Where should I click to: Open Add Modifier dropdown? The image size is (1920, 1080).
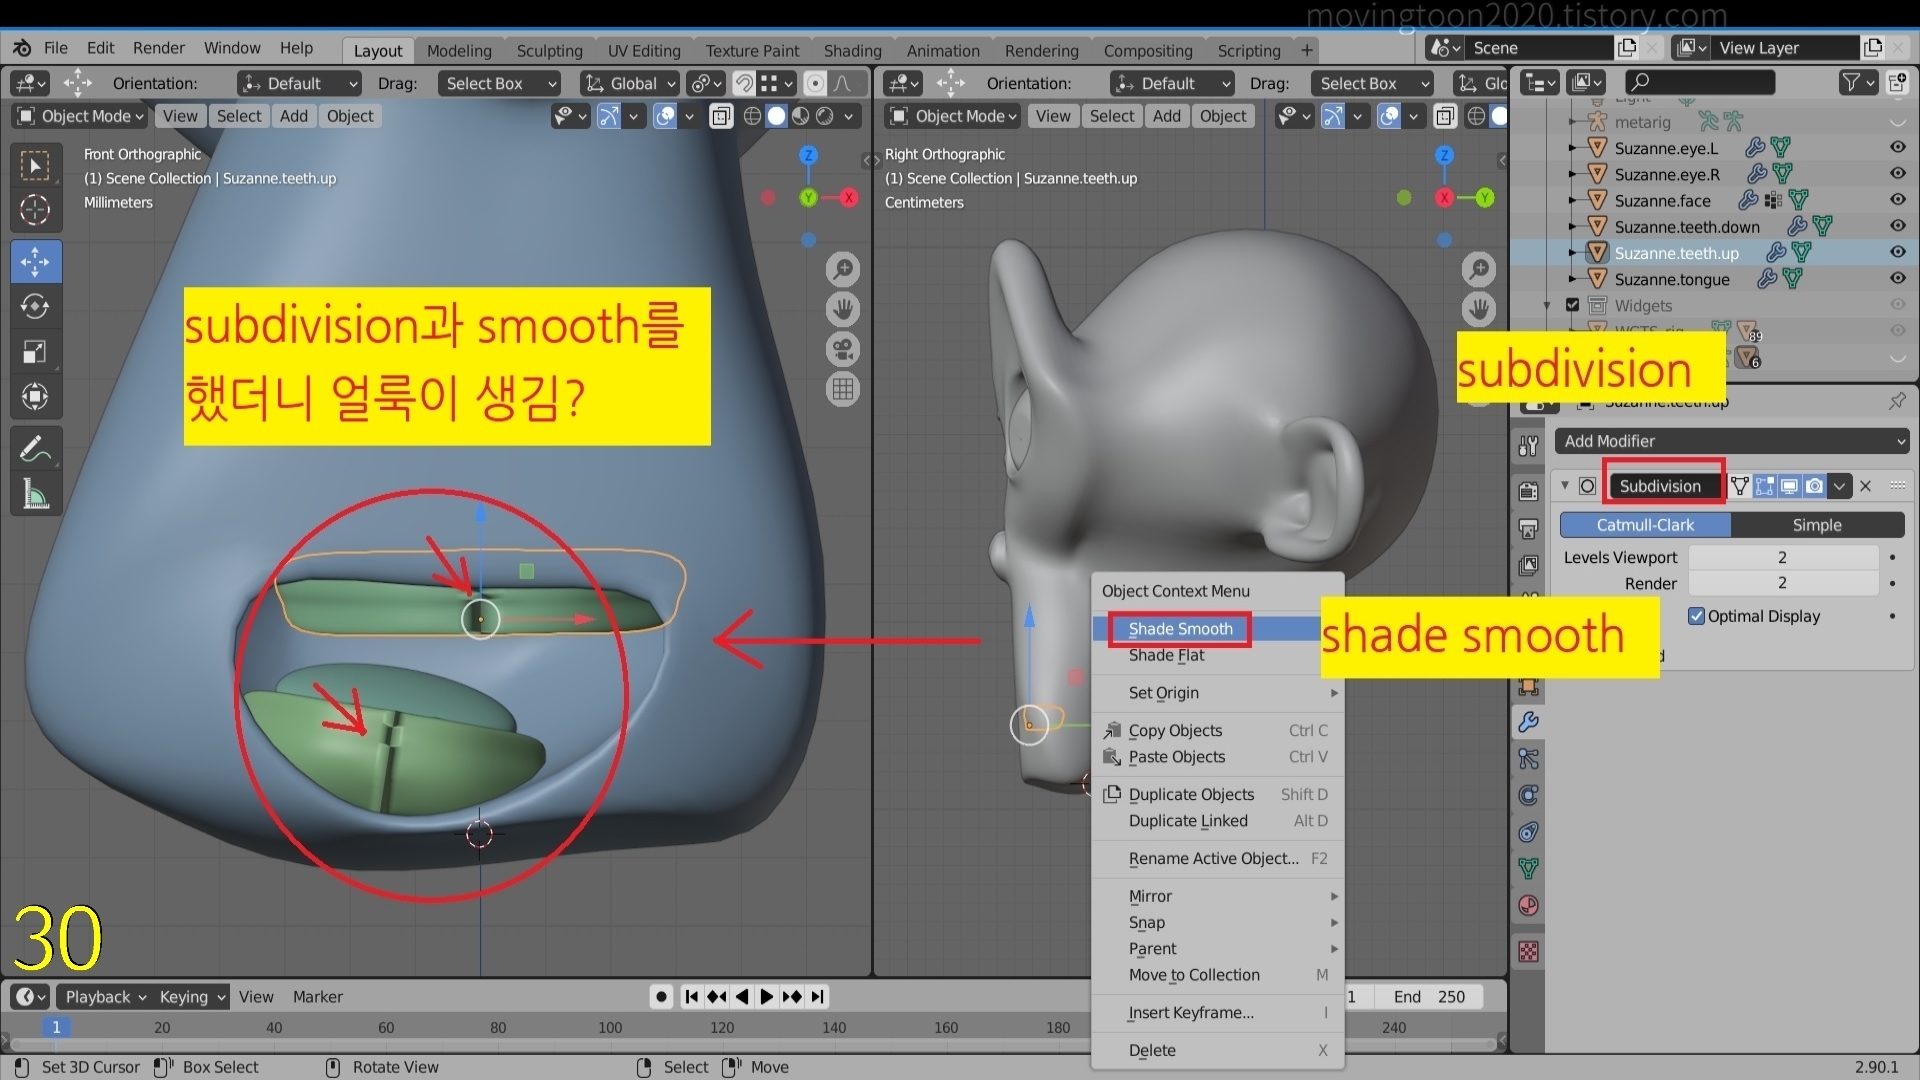[1732, 441]
